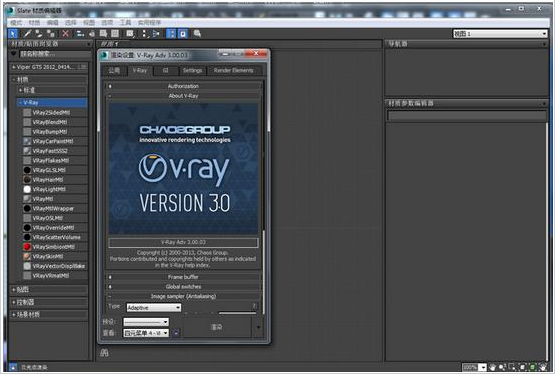Click binoculars search icon below the view
Image resolution: width=555 pixels, height=375 pixels.
[x=104, y=353]
